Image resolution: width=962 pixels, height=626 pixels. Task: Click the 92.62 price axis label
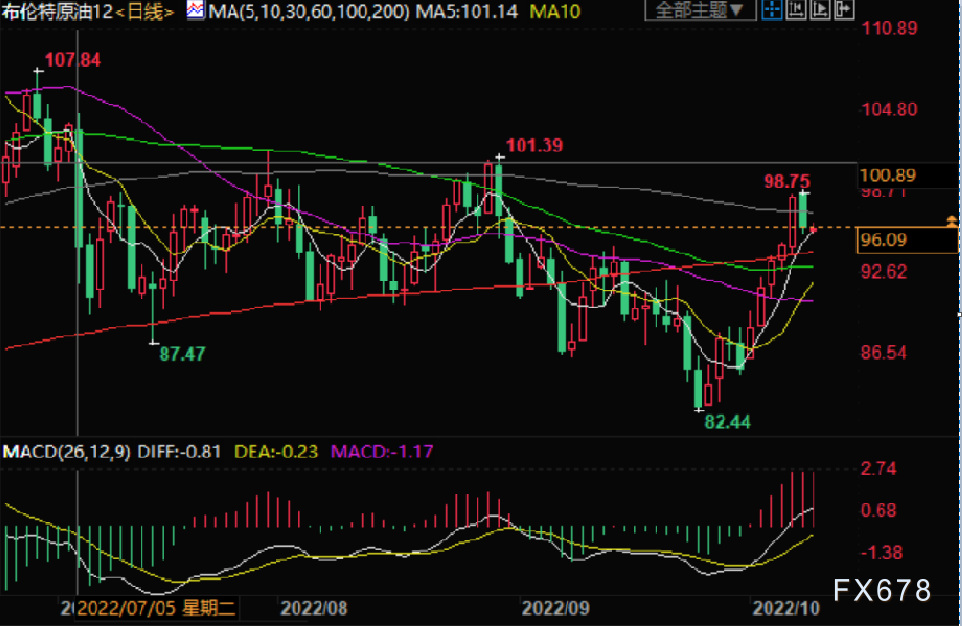pyautogui.click(x=884, y=272)
